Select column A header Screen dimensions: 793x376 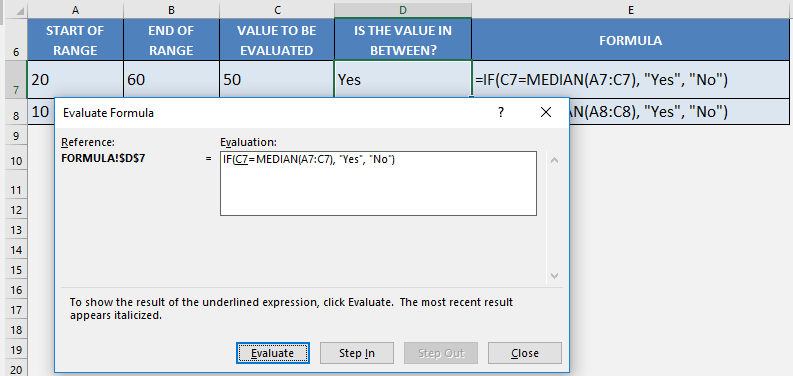[x=75, y=10]
